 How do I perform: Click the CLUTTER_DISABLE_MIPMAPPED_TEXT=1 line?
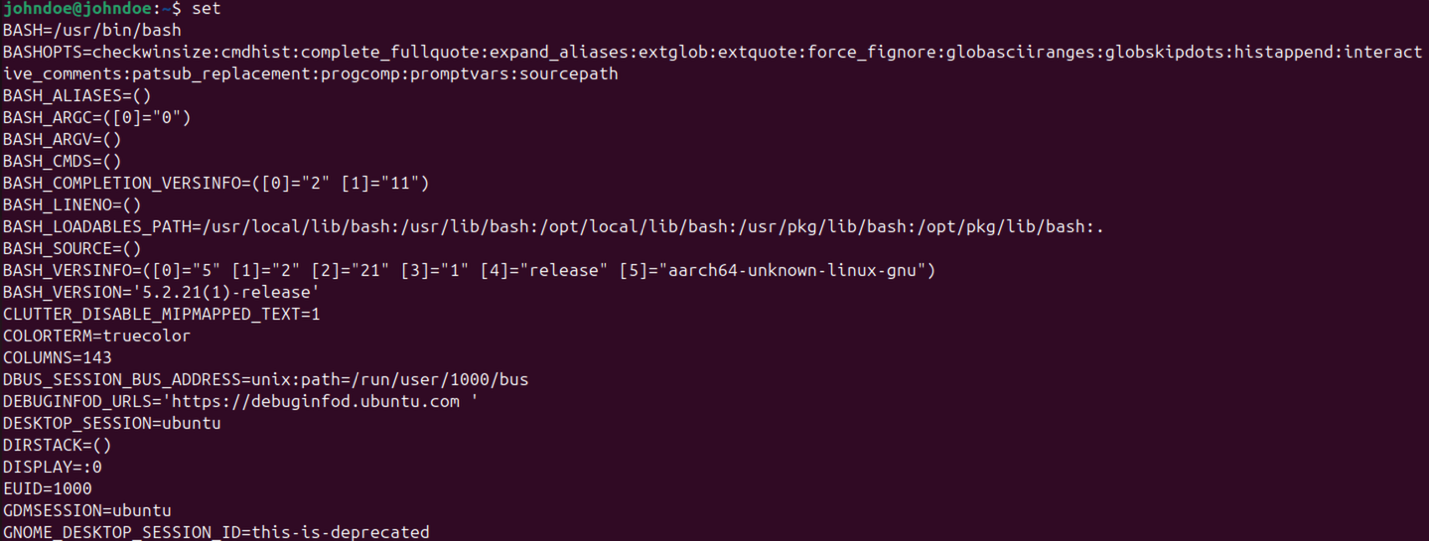pyautogui.click(x=161, y=314)
